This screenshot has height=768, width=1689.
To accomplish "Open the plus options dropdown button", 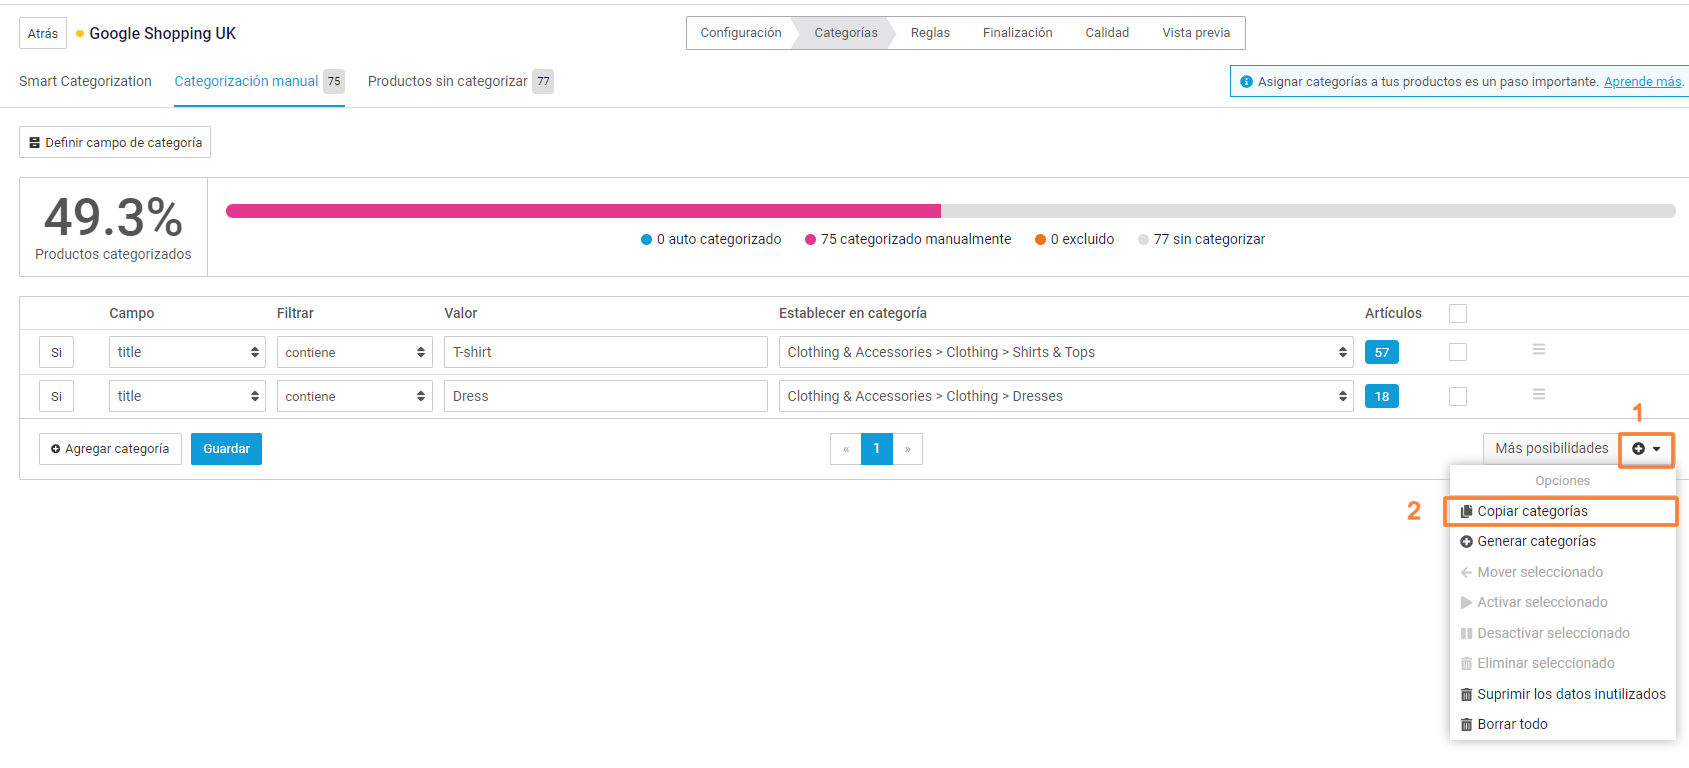I will point(1646,449).
